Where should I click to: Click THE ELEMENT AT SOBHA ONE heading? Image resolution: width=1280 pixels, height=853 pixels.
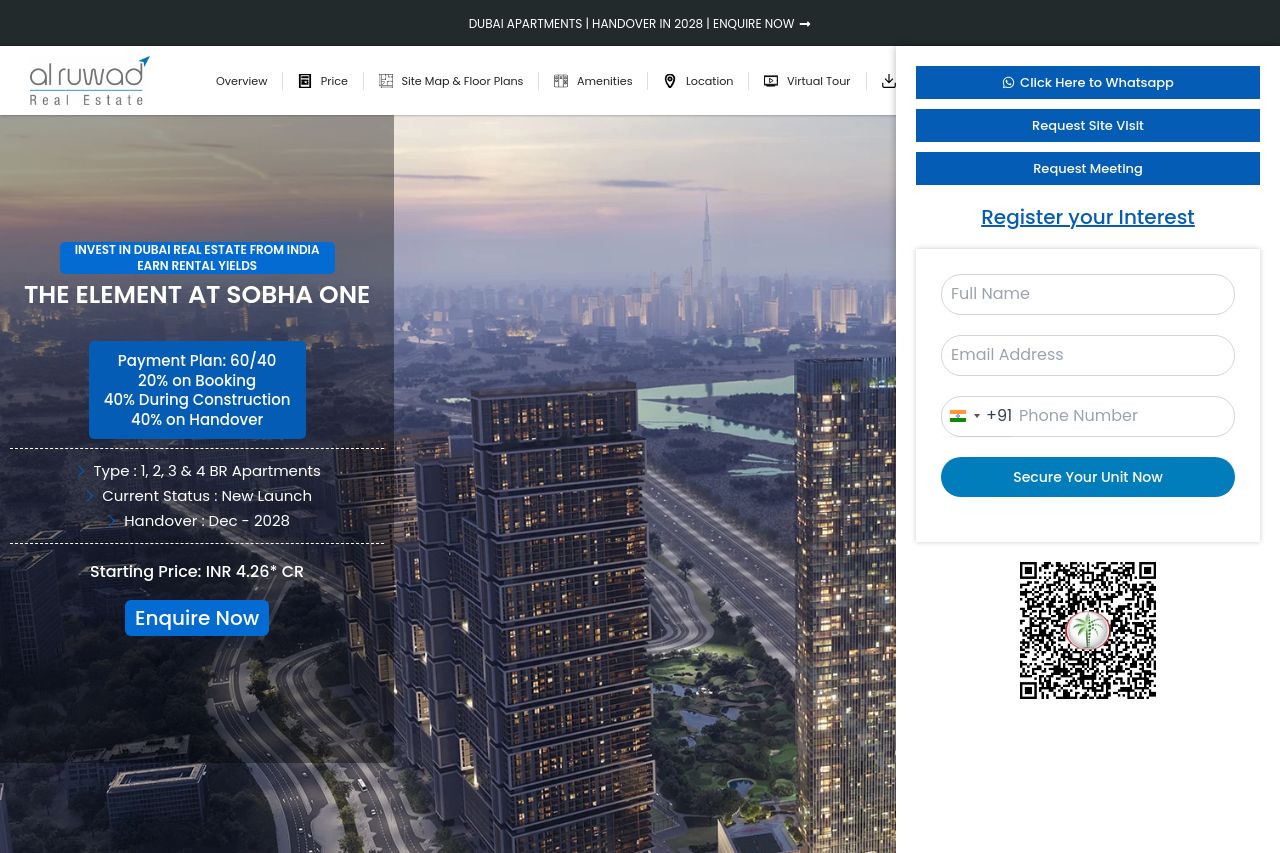point(197,295)
